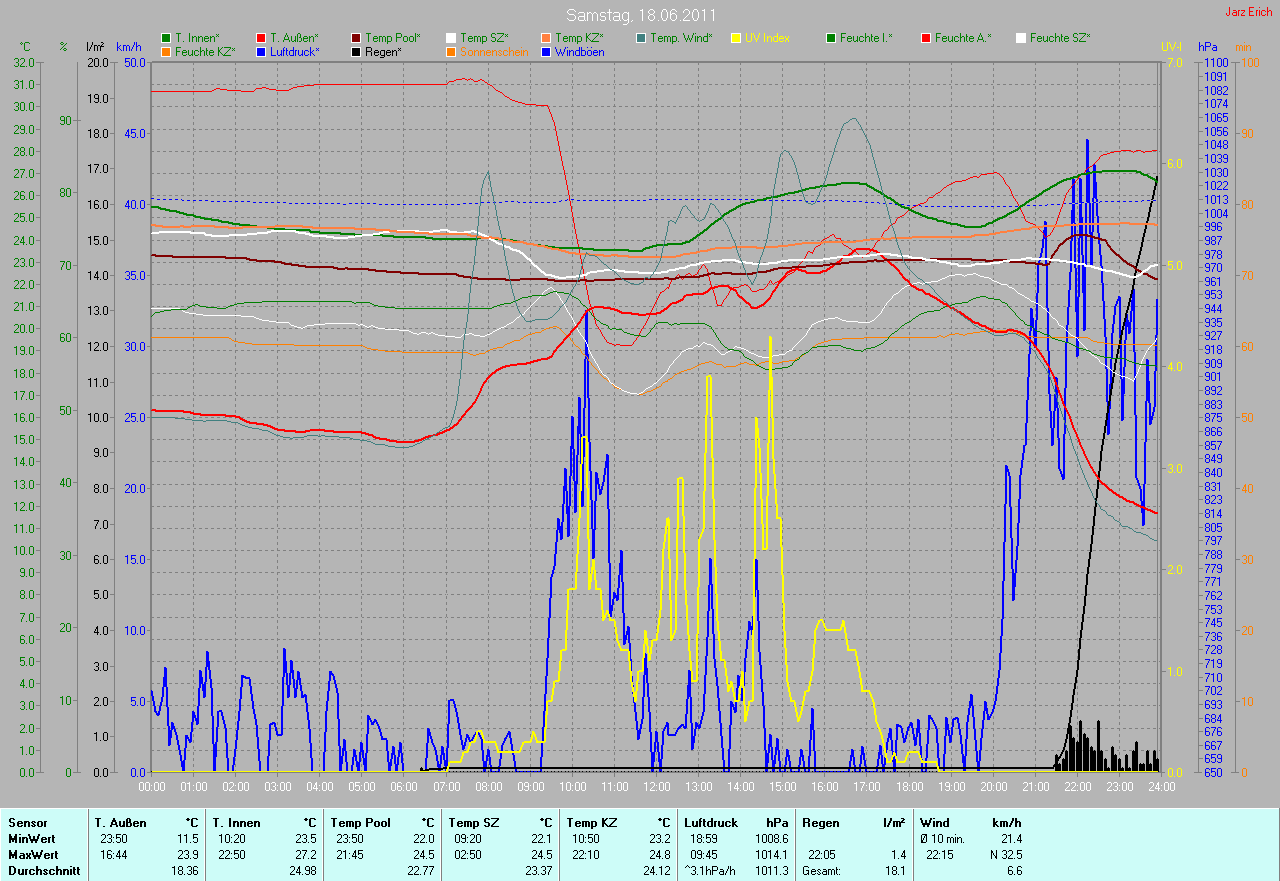Select the 'Feuchte KZ*' legend label
This screenshot has width=1280, height=881.
[205, 51]
